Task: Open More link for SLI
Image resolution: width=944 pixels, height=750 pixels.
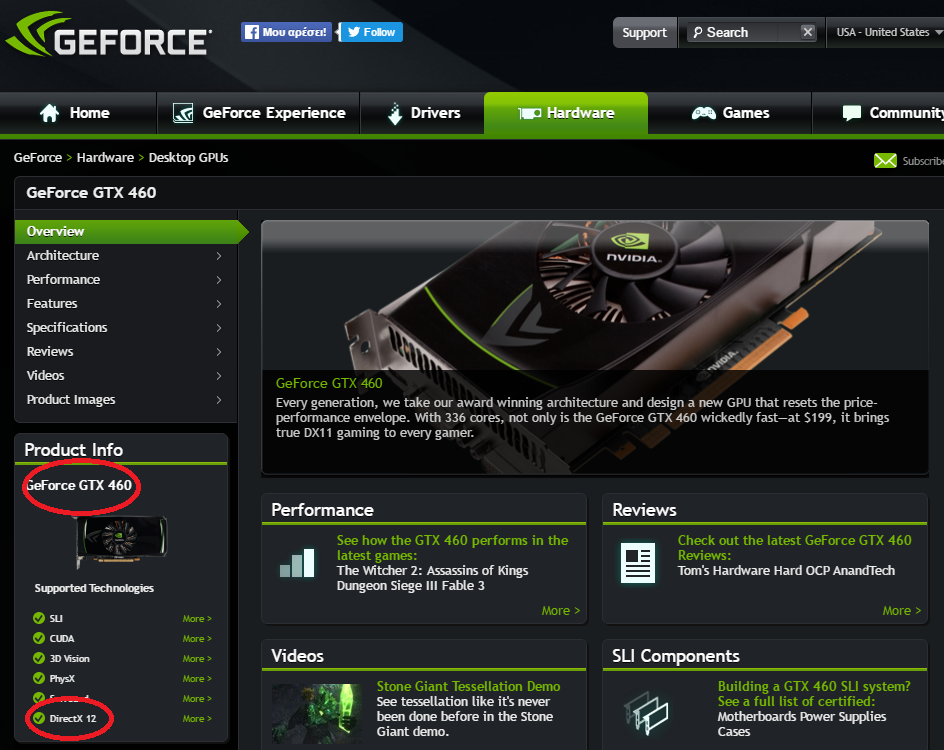Action: (197, 619)
